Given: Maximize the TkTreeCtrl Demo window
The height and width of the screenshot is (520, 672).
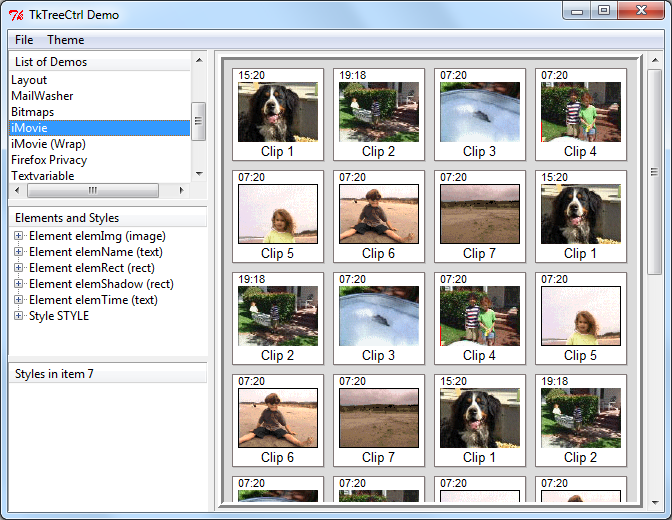Looking at the screenshot, I should click(604, 11).
